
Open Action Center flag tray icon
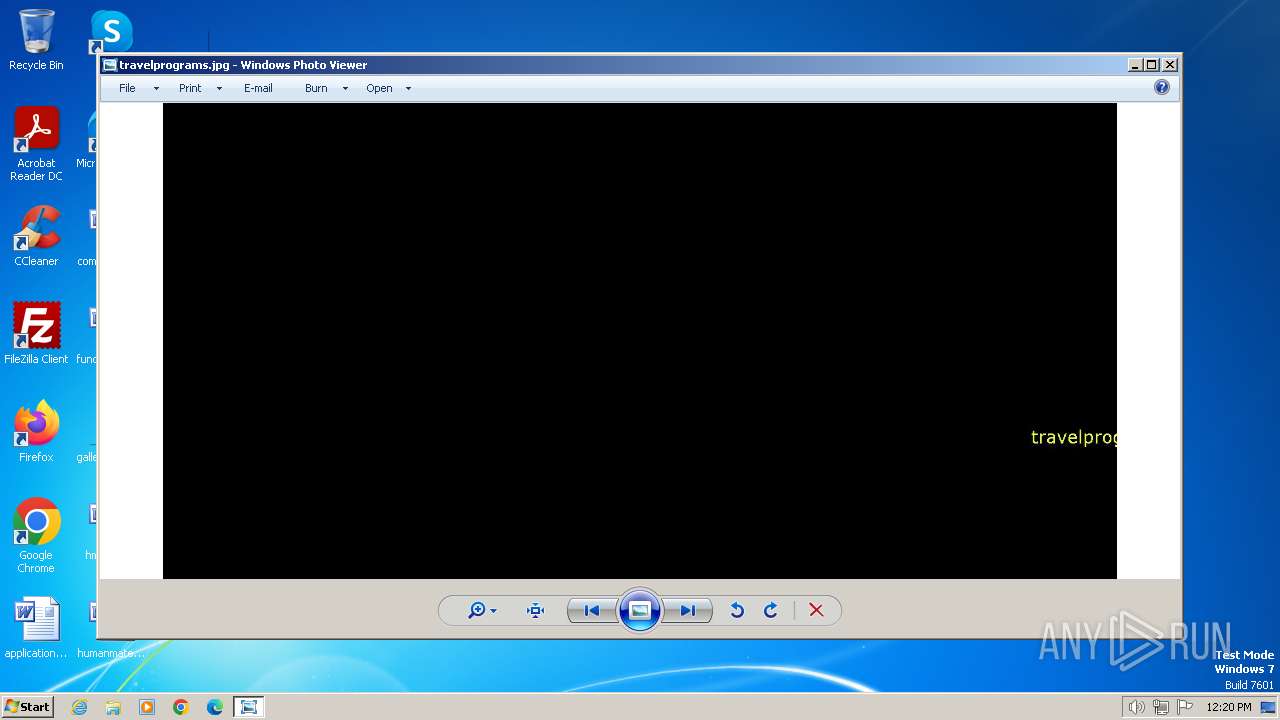pos(1185,707)
